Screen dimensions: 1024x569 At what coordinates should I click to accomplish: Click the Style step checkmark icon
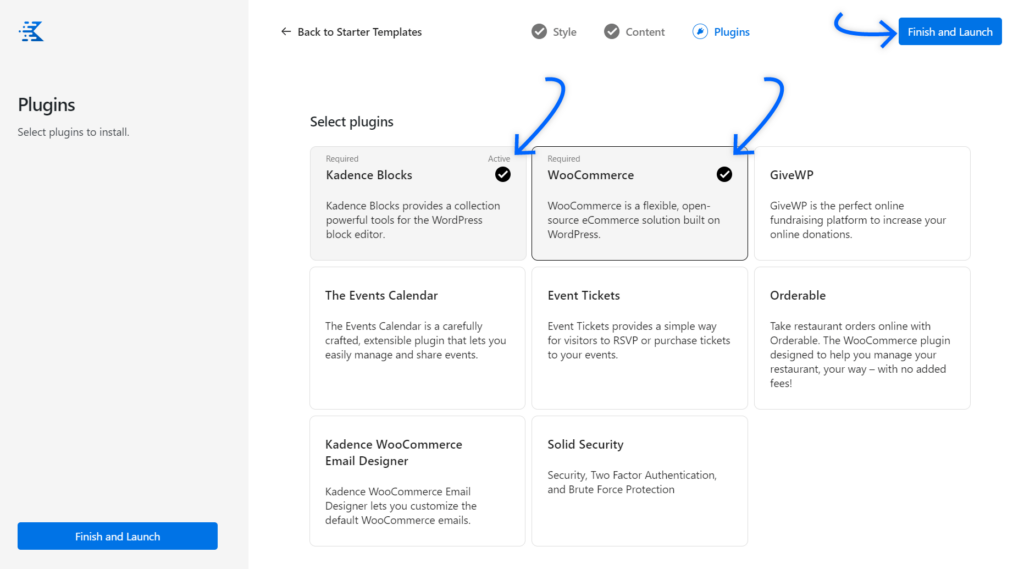[x=539, y=31]
